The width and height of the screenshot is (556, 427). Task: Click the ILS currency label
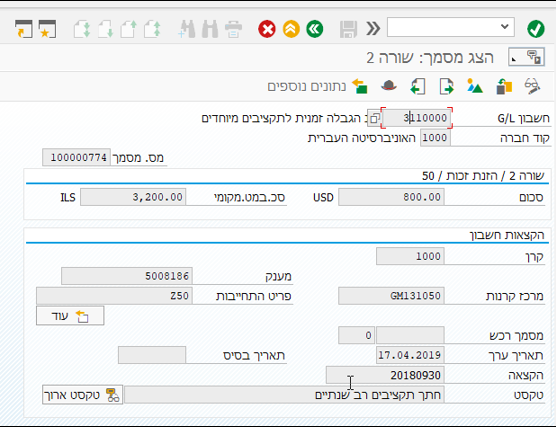(68, 197)
